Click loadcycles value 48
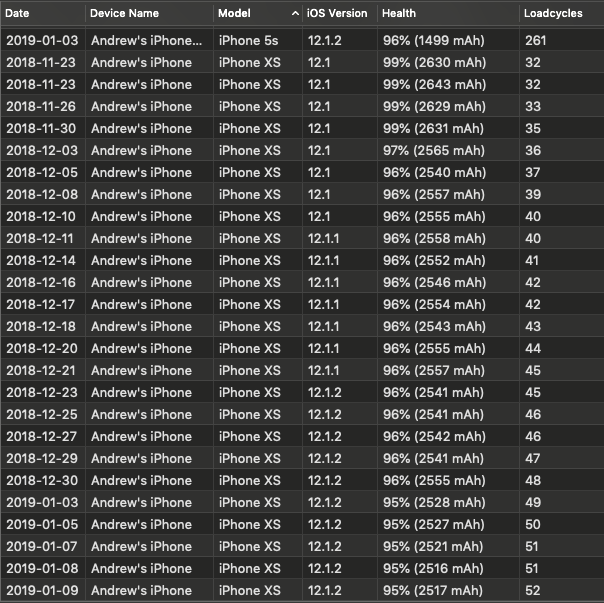 (x=533, y=480)
